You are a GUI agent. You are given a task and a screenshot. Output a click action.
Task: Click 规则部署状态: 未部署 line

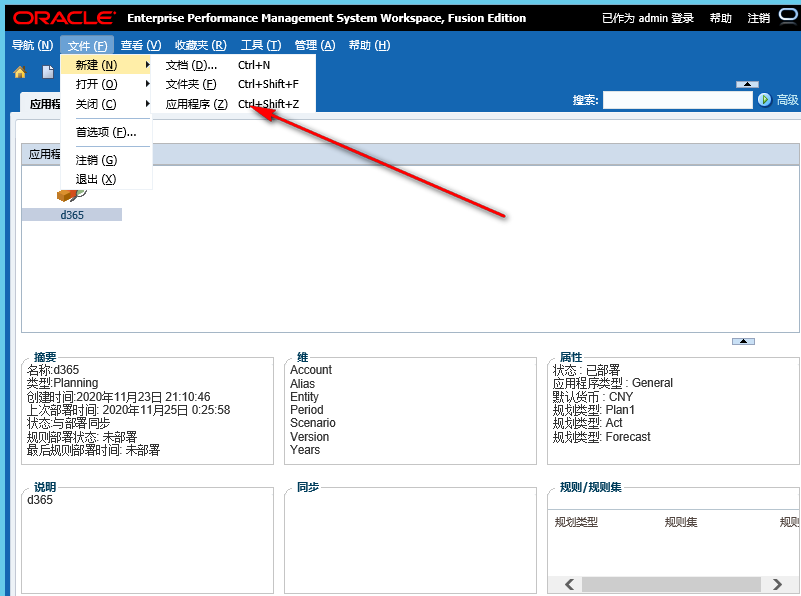pyautogui.click(x=82, y=437)
